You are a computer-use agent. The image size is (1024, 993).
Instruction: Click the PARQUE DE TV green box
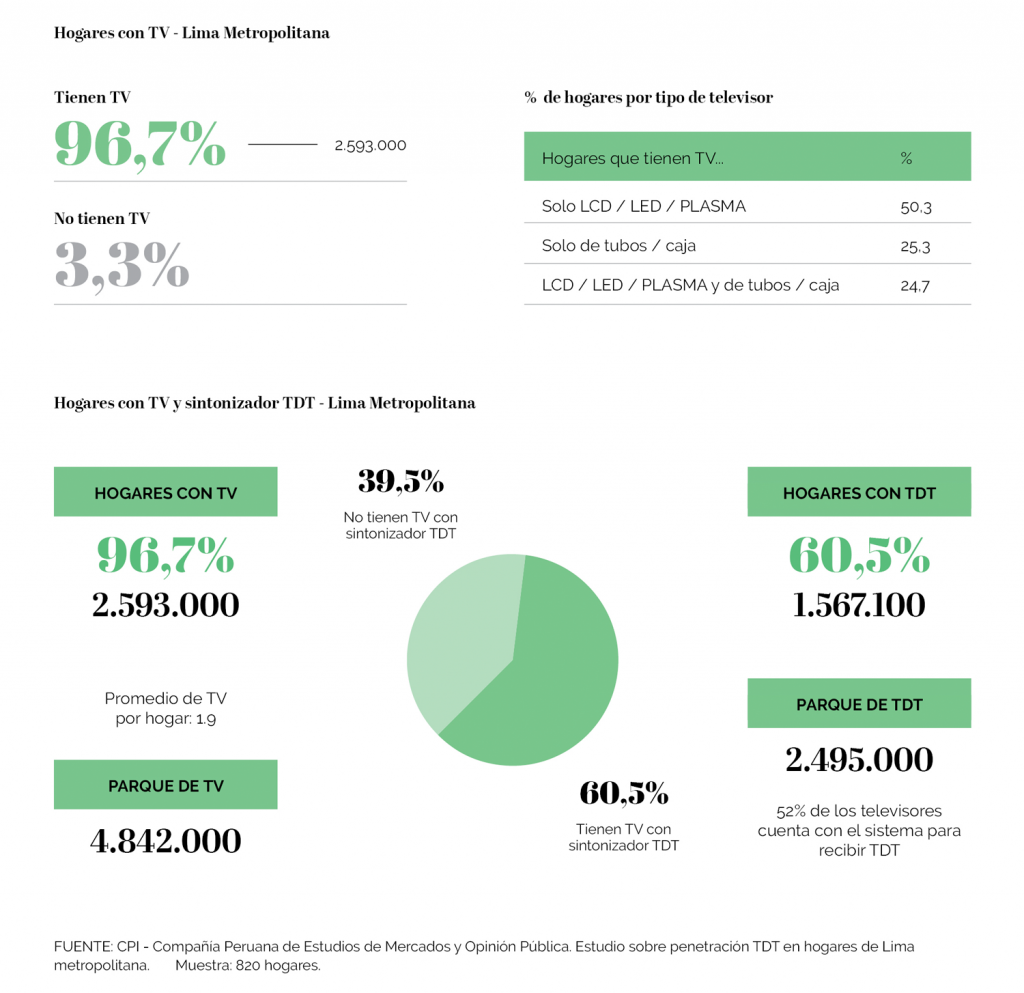pos(165,785)
